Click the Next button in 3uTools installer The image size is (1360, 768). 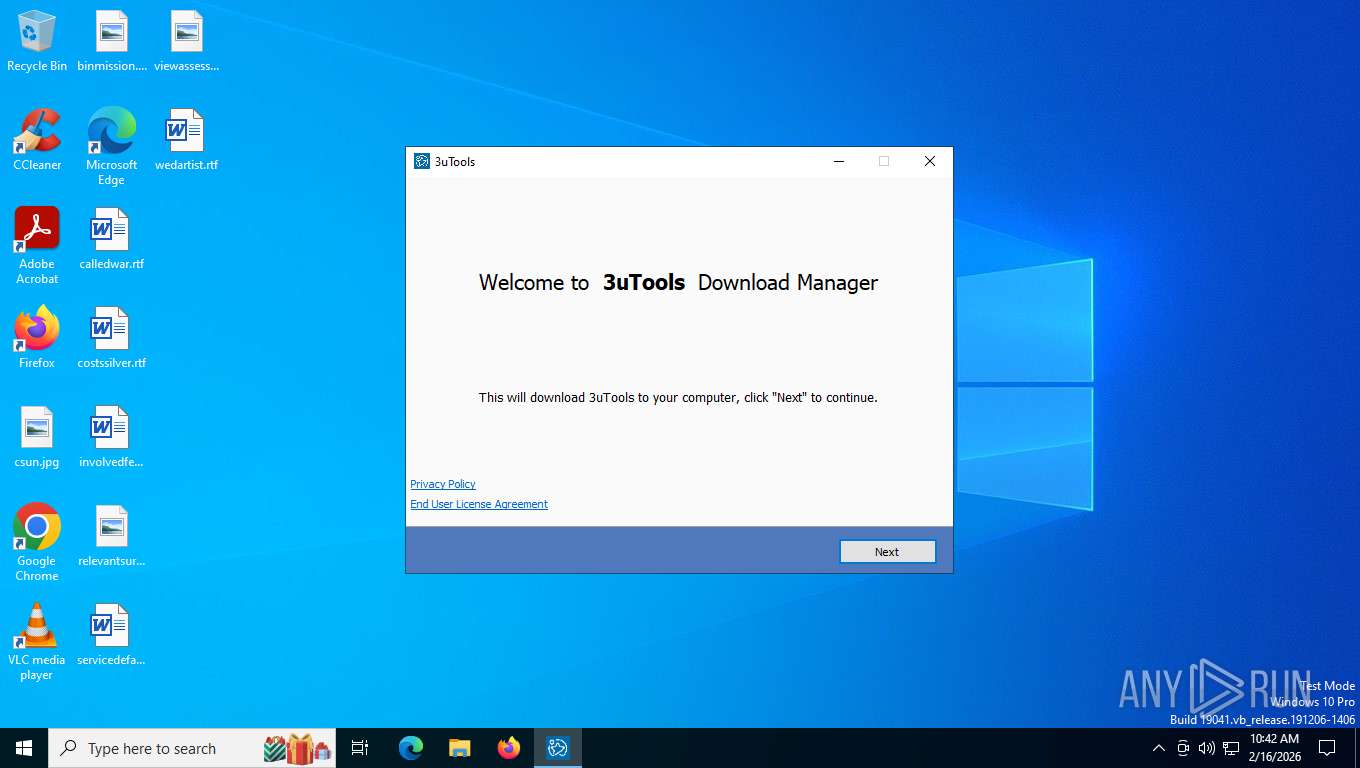887,552
